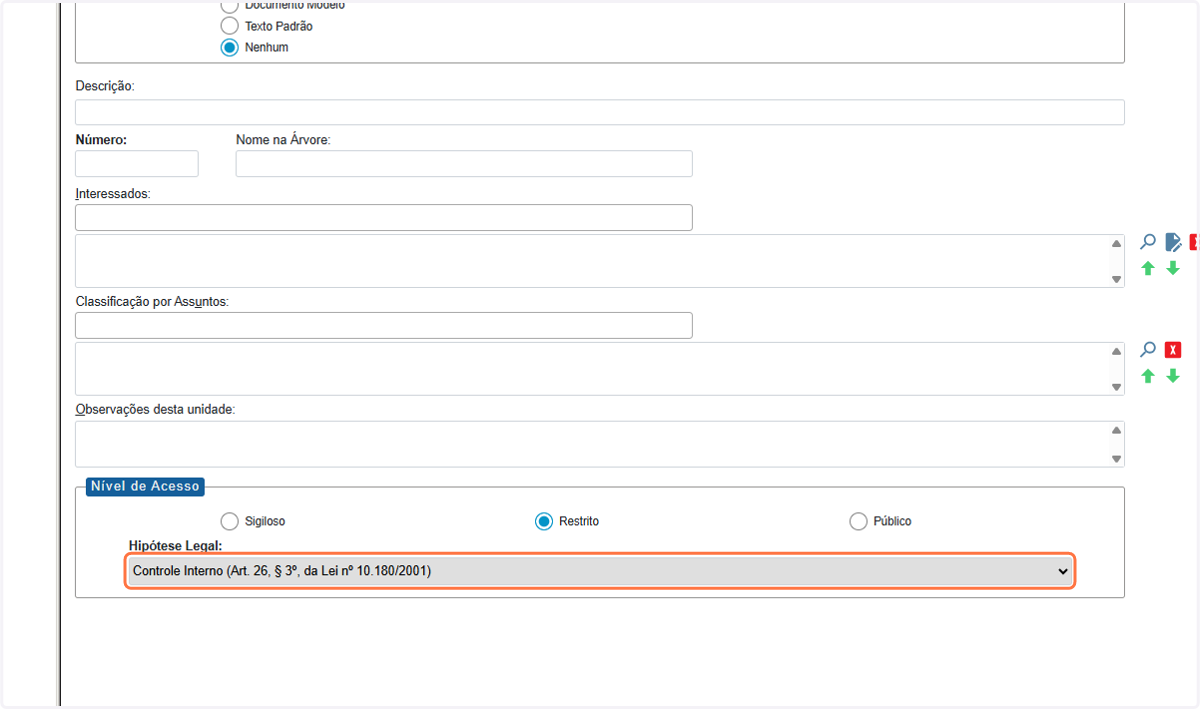Screen dimensions: 1200x709
Task: Focus the Nome na Árvore field
Action: coord(464,164)
